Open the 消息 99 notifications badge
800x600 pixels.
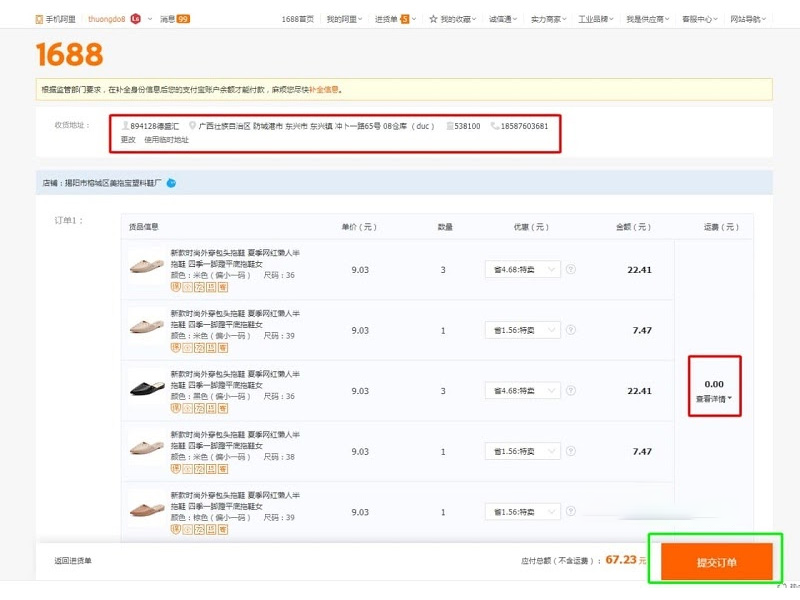tap(176, 17)
